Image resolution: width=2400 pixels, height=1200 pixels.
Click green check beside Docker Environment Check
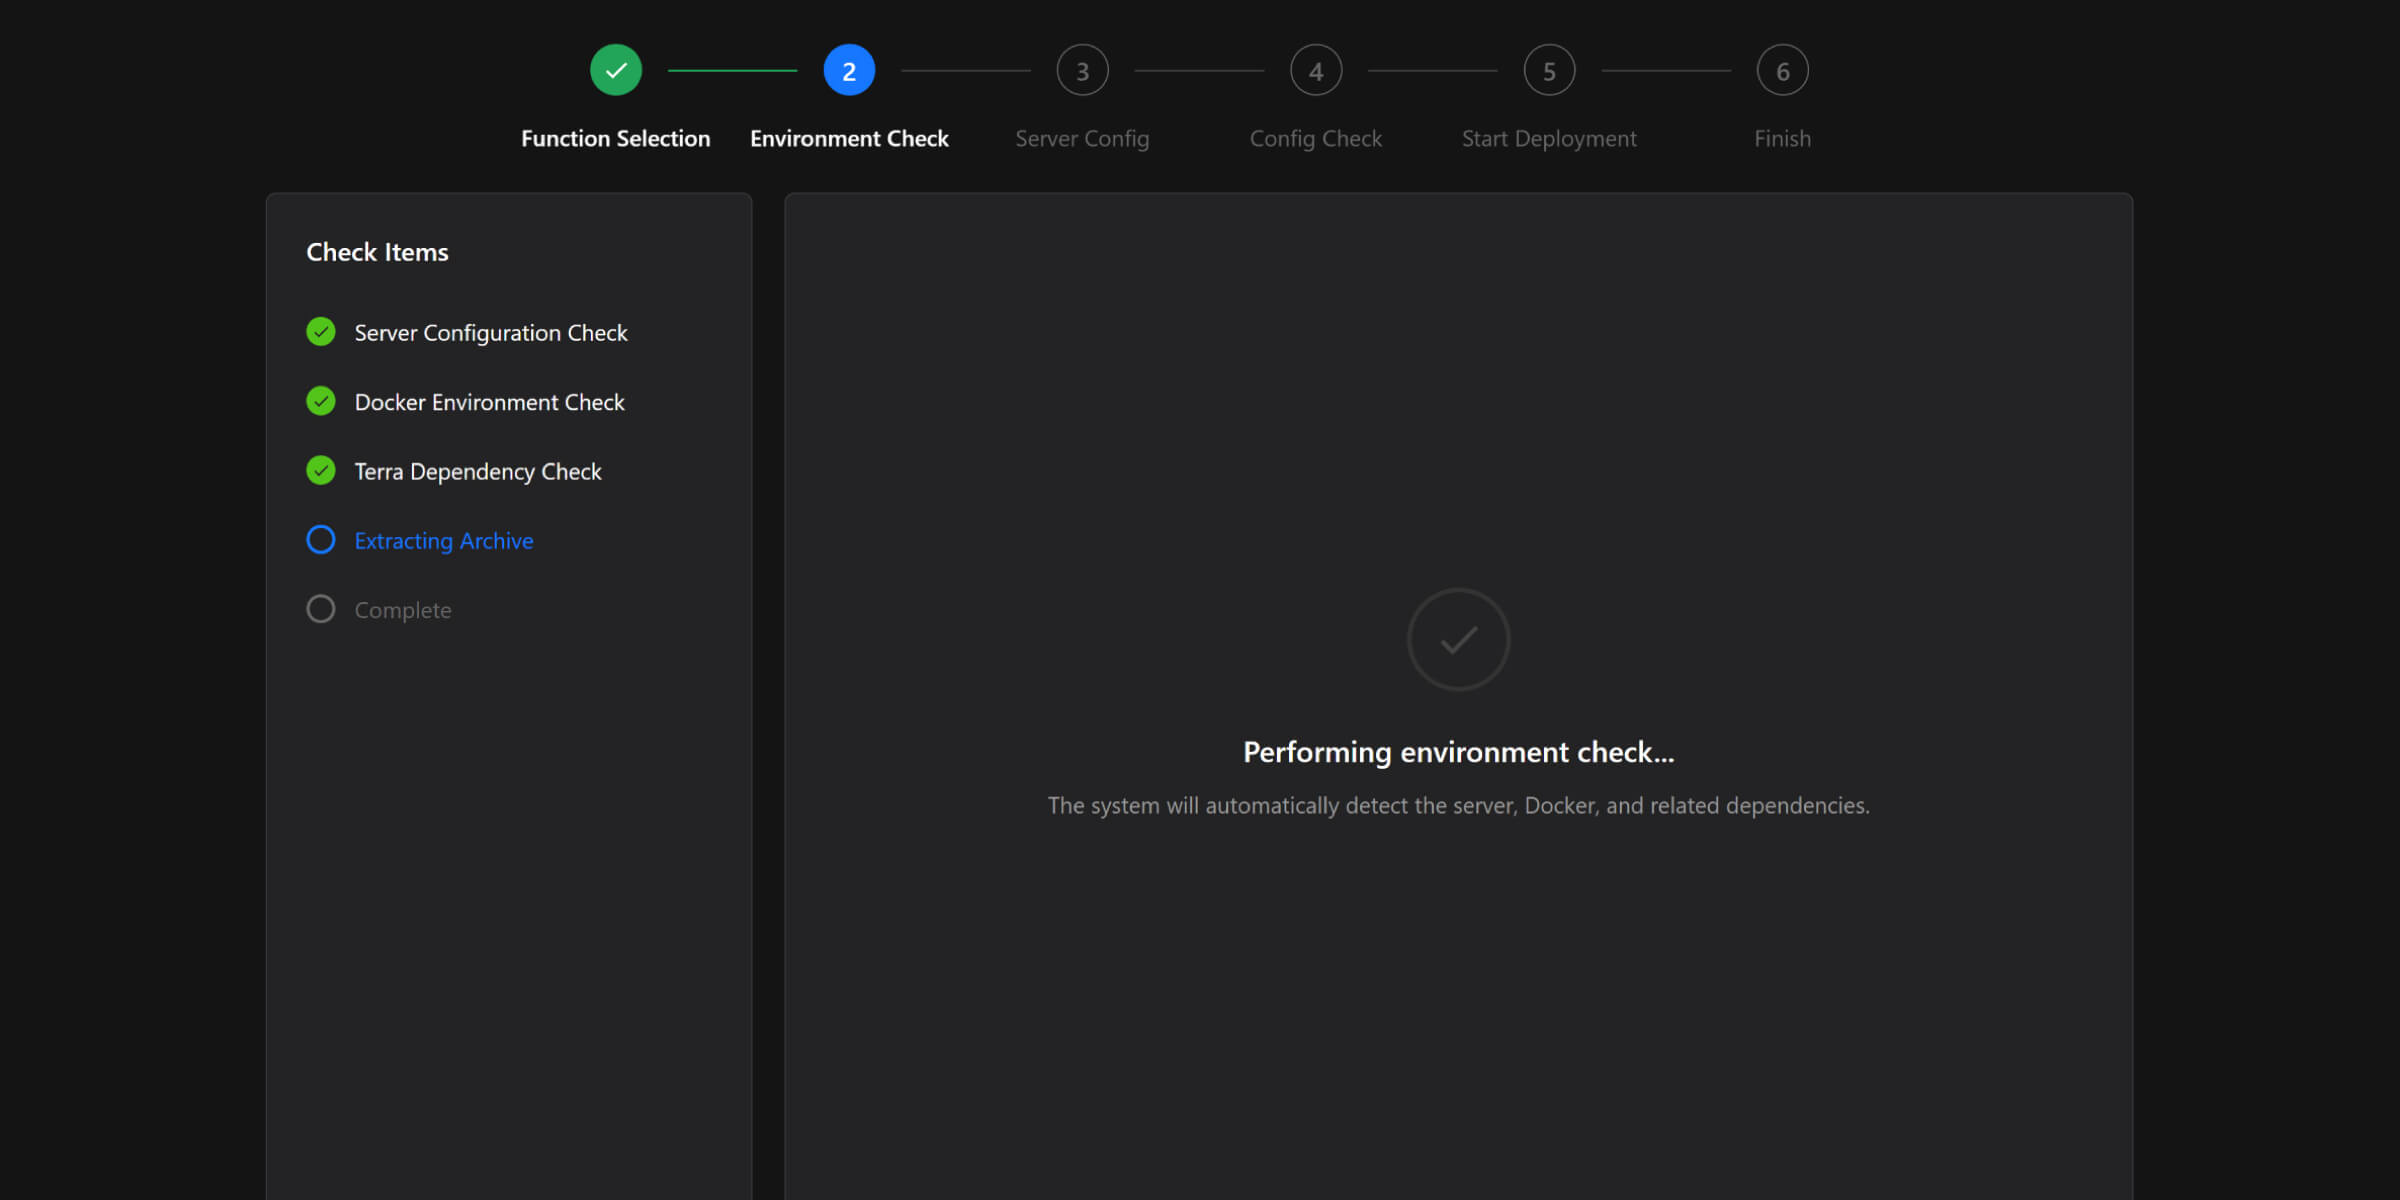321,401
